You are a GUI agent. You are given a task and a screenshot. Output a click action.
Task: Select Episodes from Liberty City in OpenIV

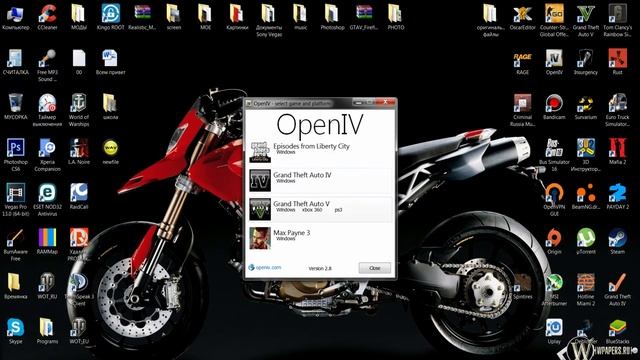[x=320, y=152]
